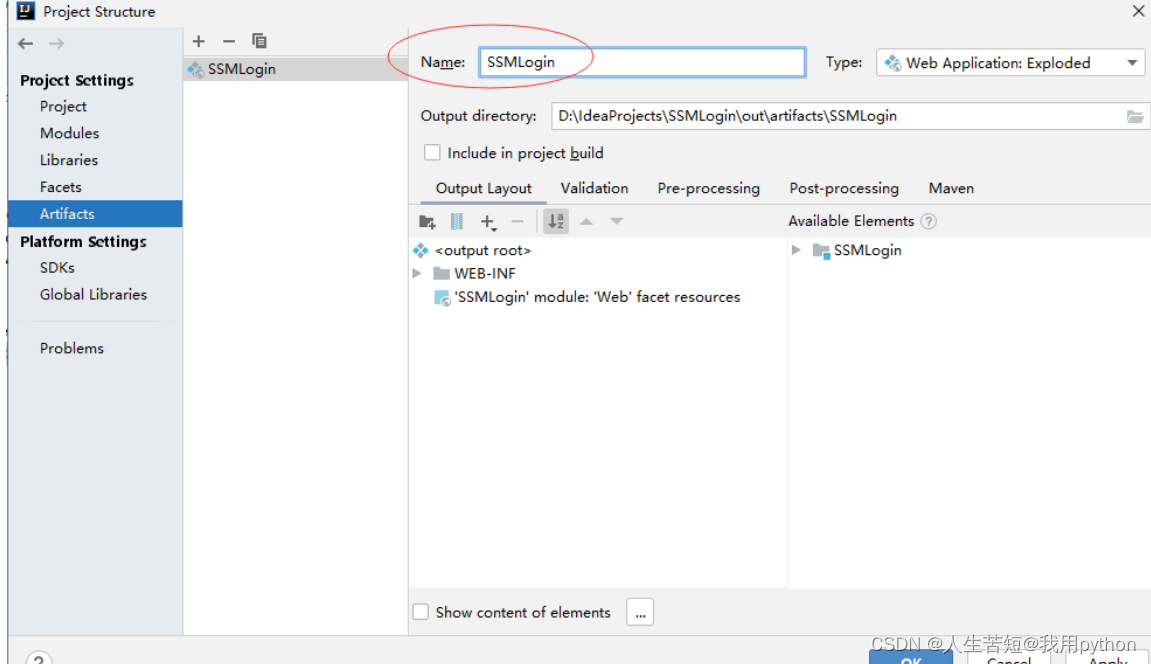This screenshot has width=1151, height=664.
Task: Create archive in output layout
Action: (x=457, y=222)
